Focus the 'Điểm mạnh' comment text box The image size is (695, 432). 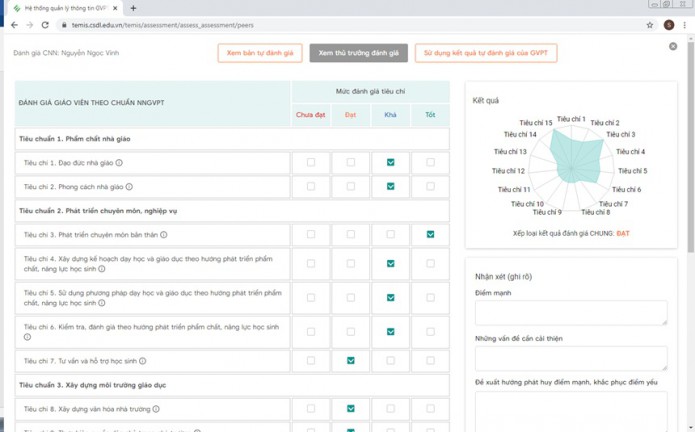coord(571,312)
